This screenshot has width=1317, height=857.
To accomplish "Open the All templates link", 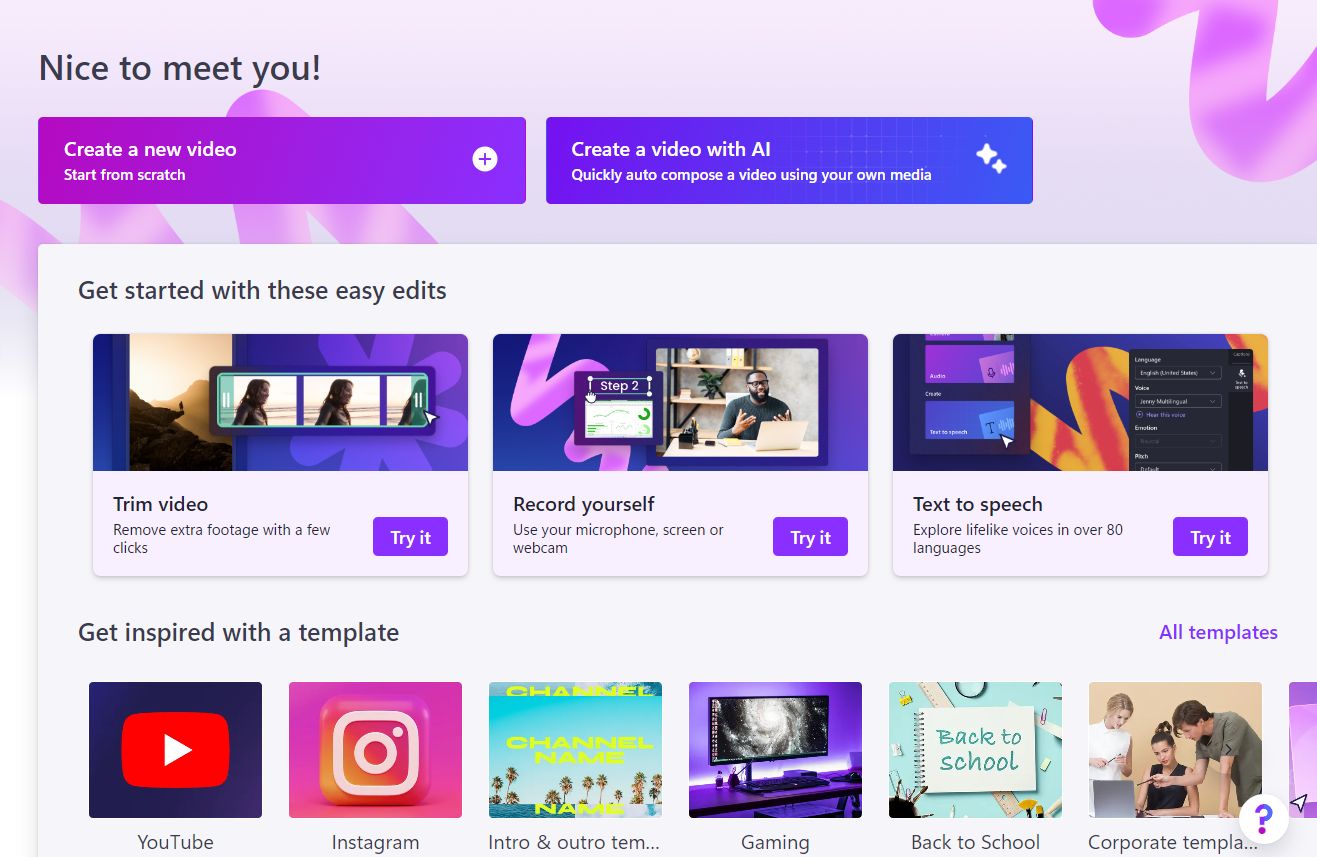I will point(1218,632).
